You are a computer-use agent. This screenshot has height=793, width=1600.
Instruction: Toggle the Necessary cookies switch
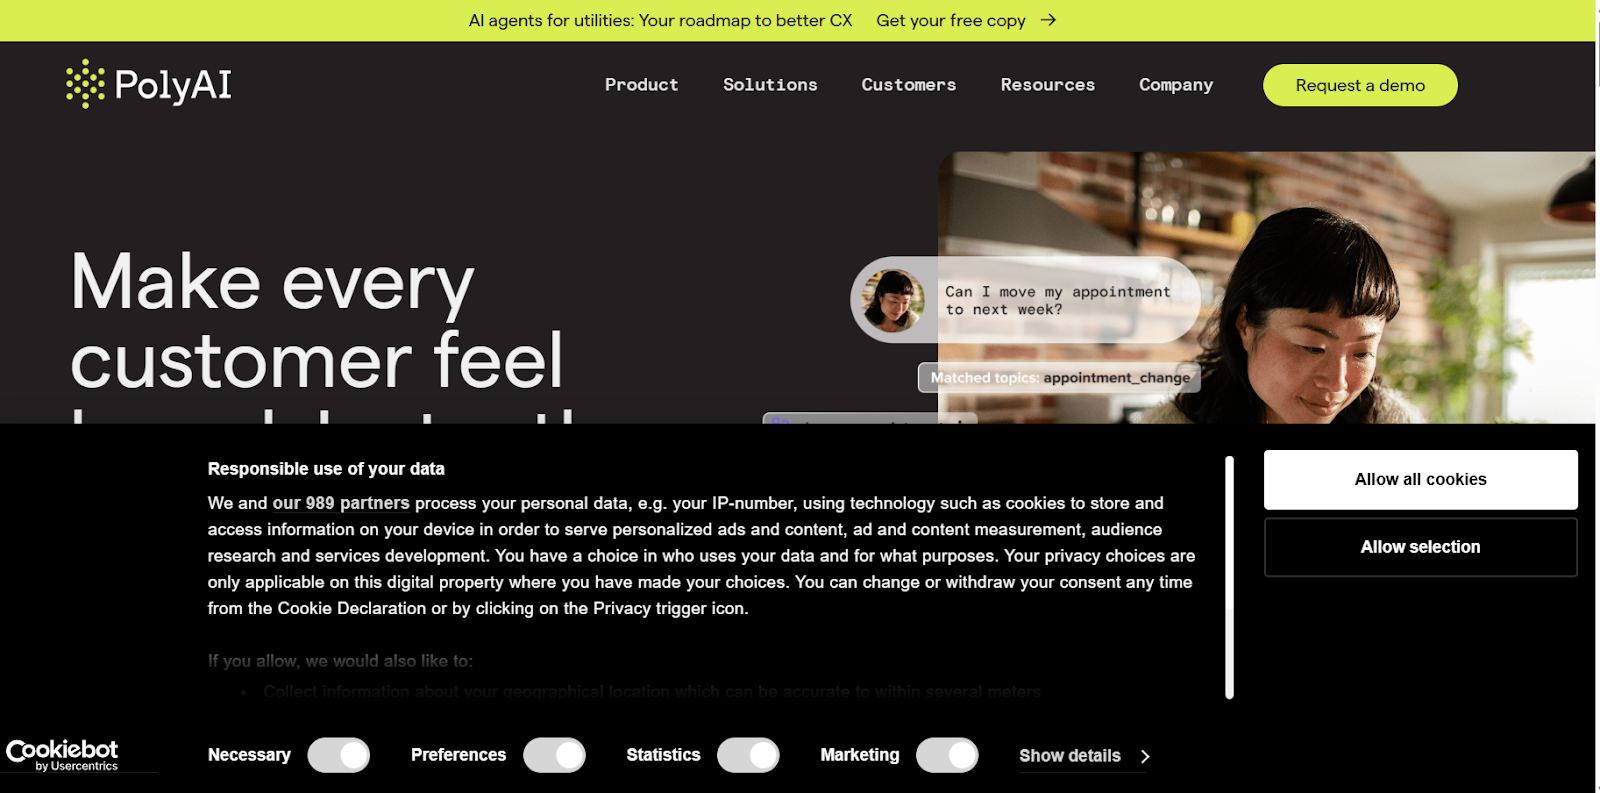pos(339,755)
